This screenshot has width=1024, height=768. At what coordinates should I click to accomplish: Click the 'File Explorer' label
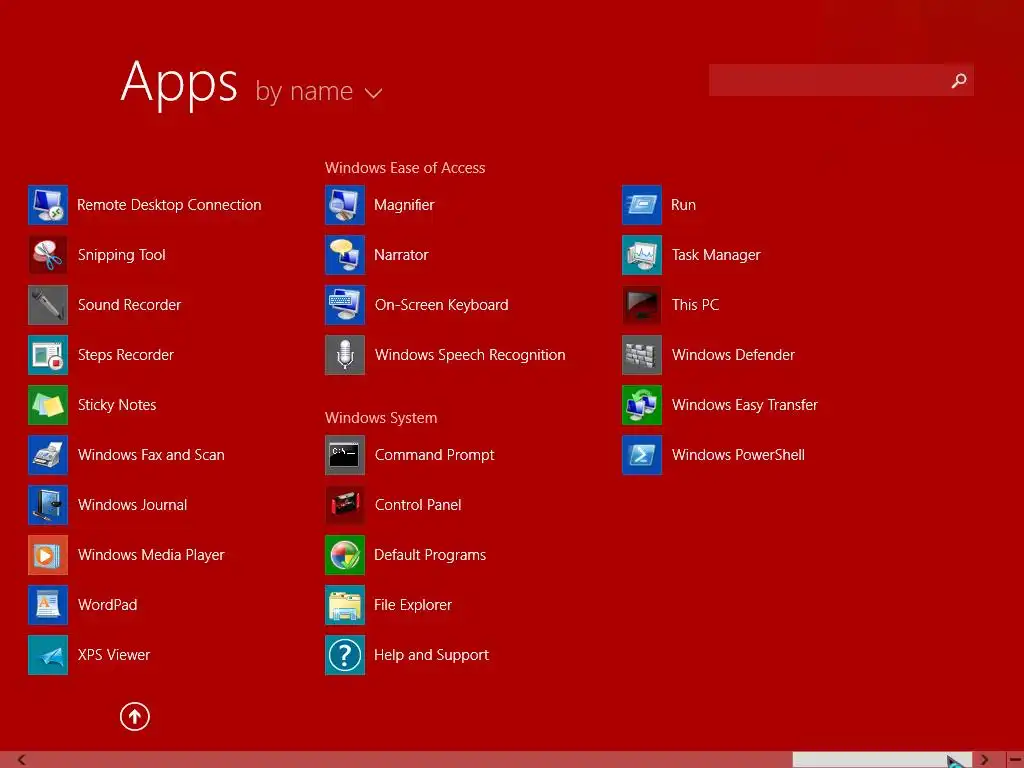point(413,605)
